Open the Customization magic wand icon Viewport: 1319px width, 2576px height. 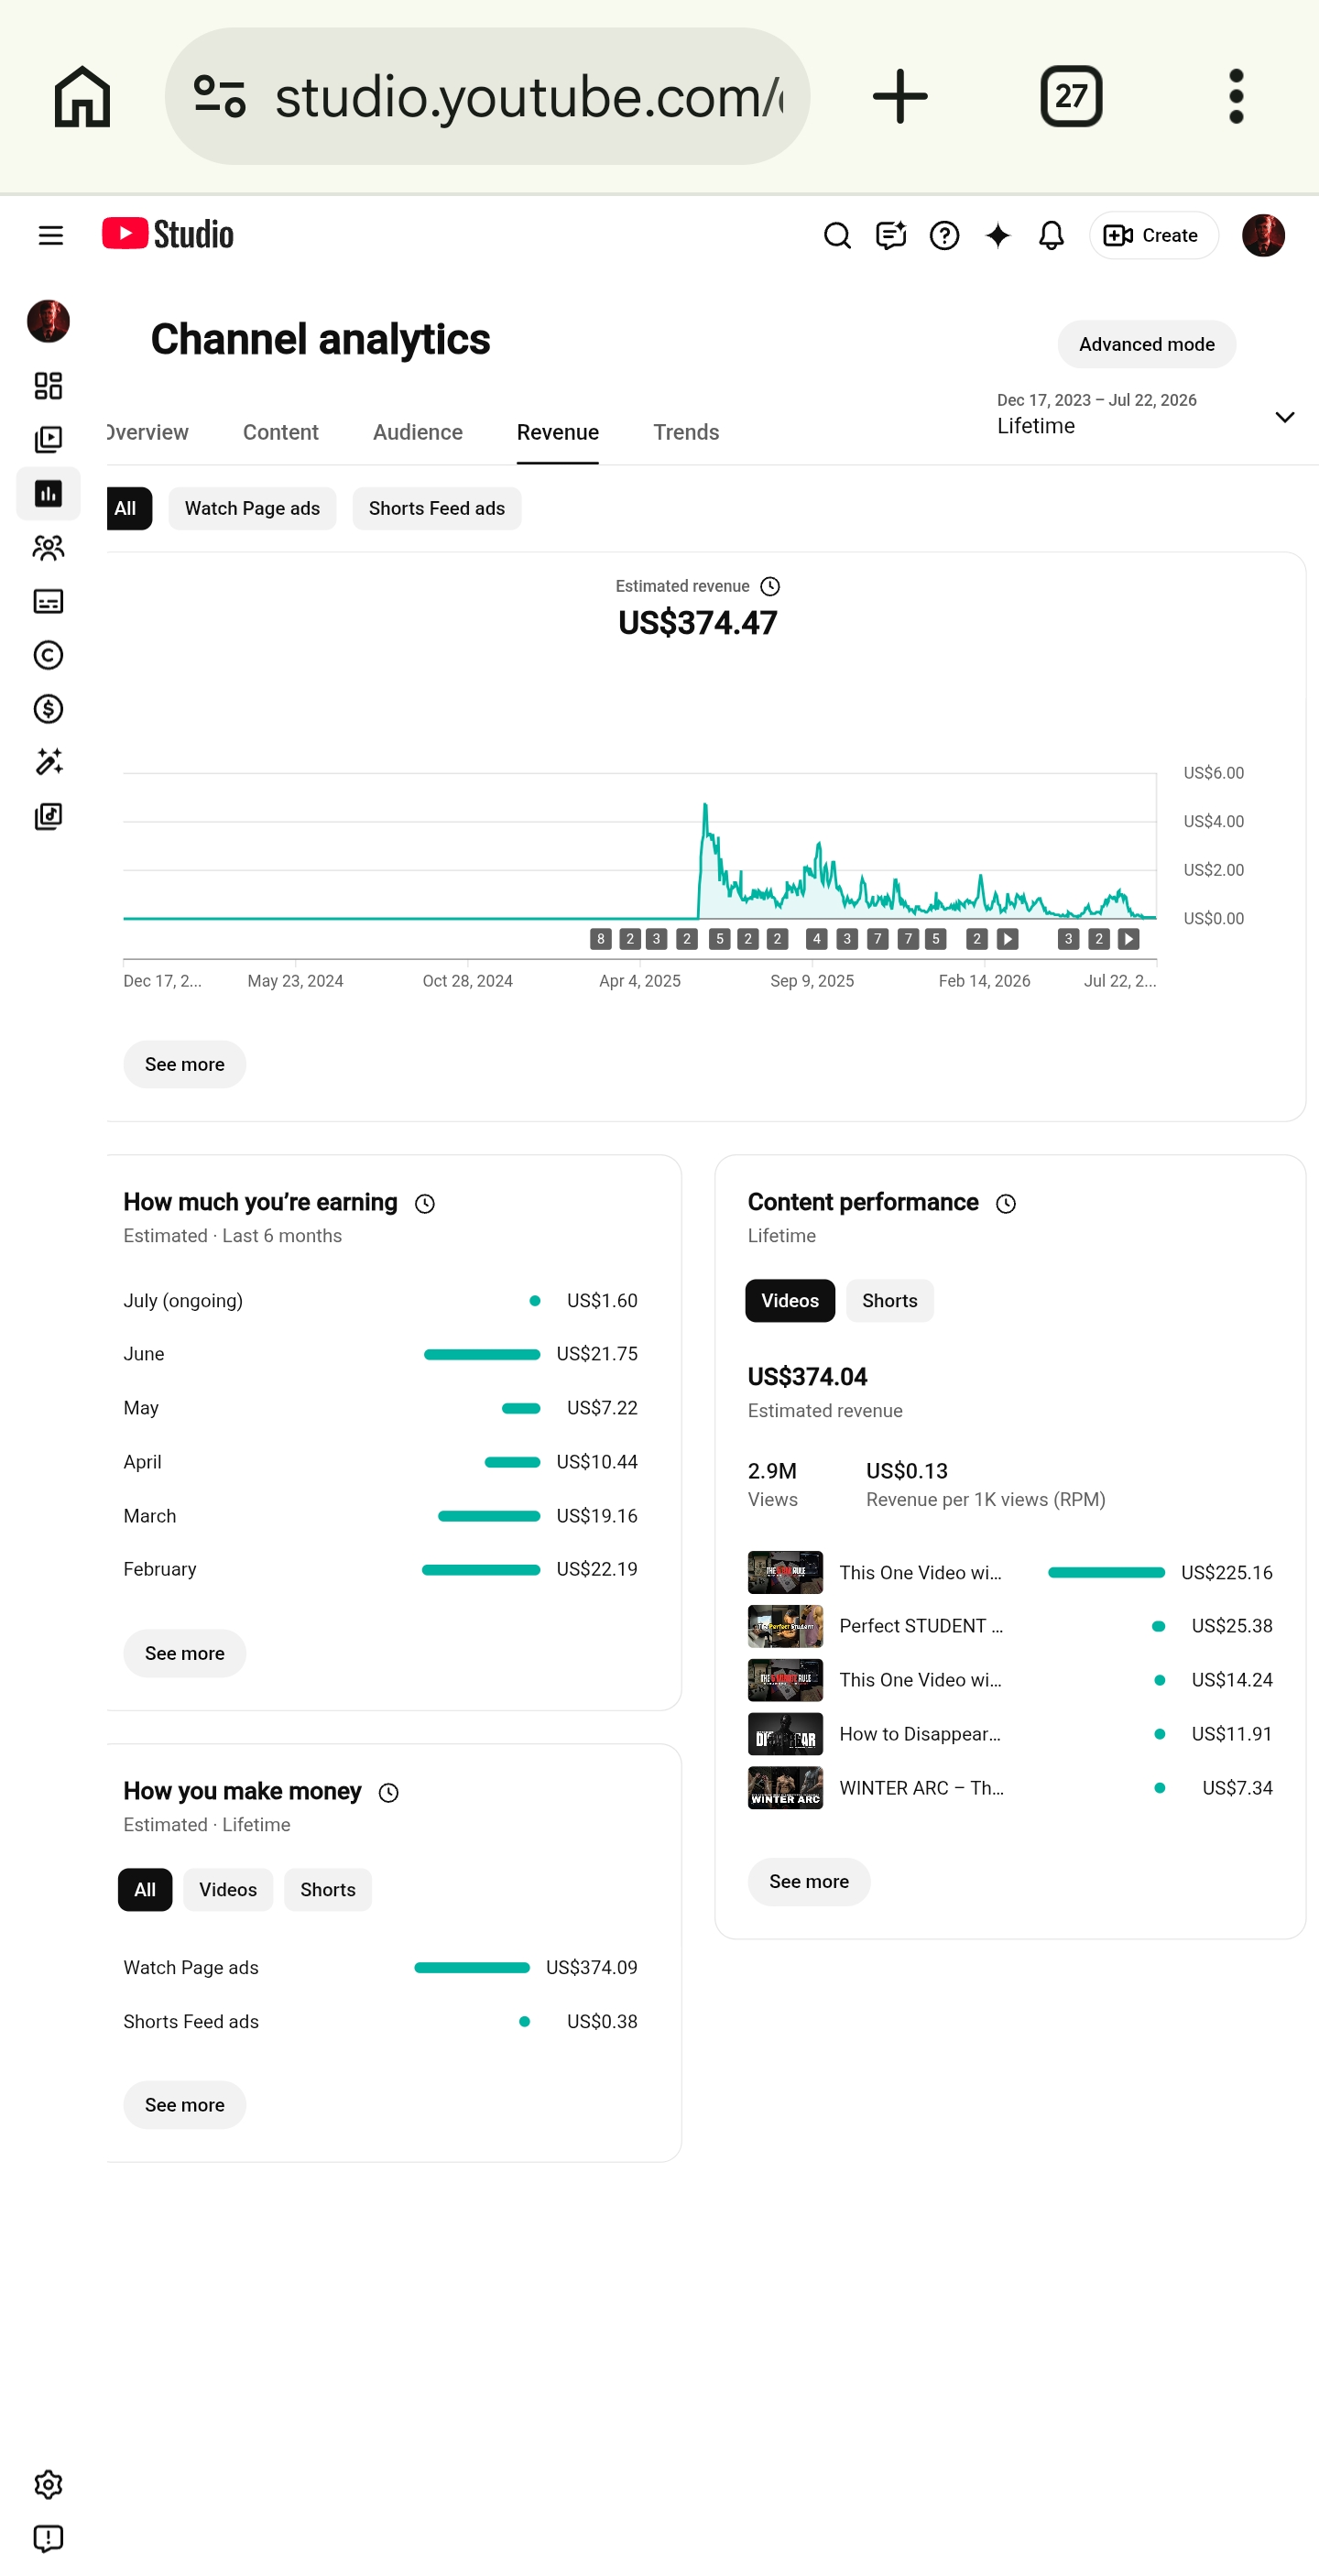point(48,763)
